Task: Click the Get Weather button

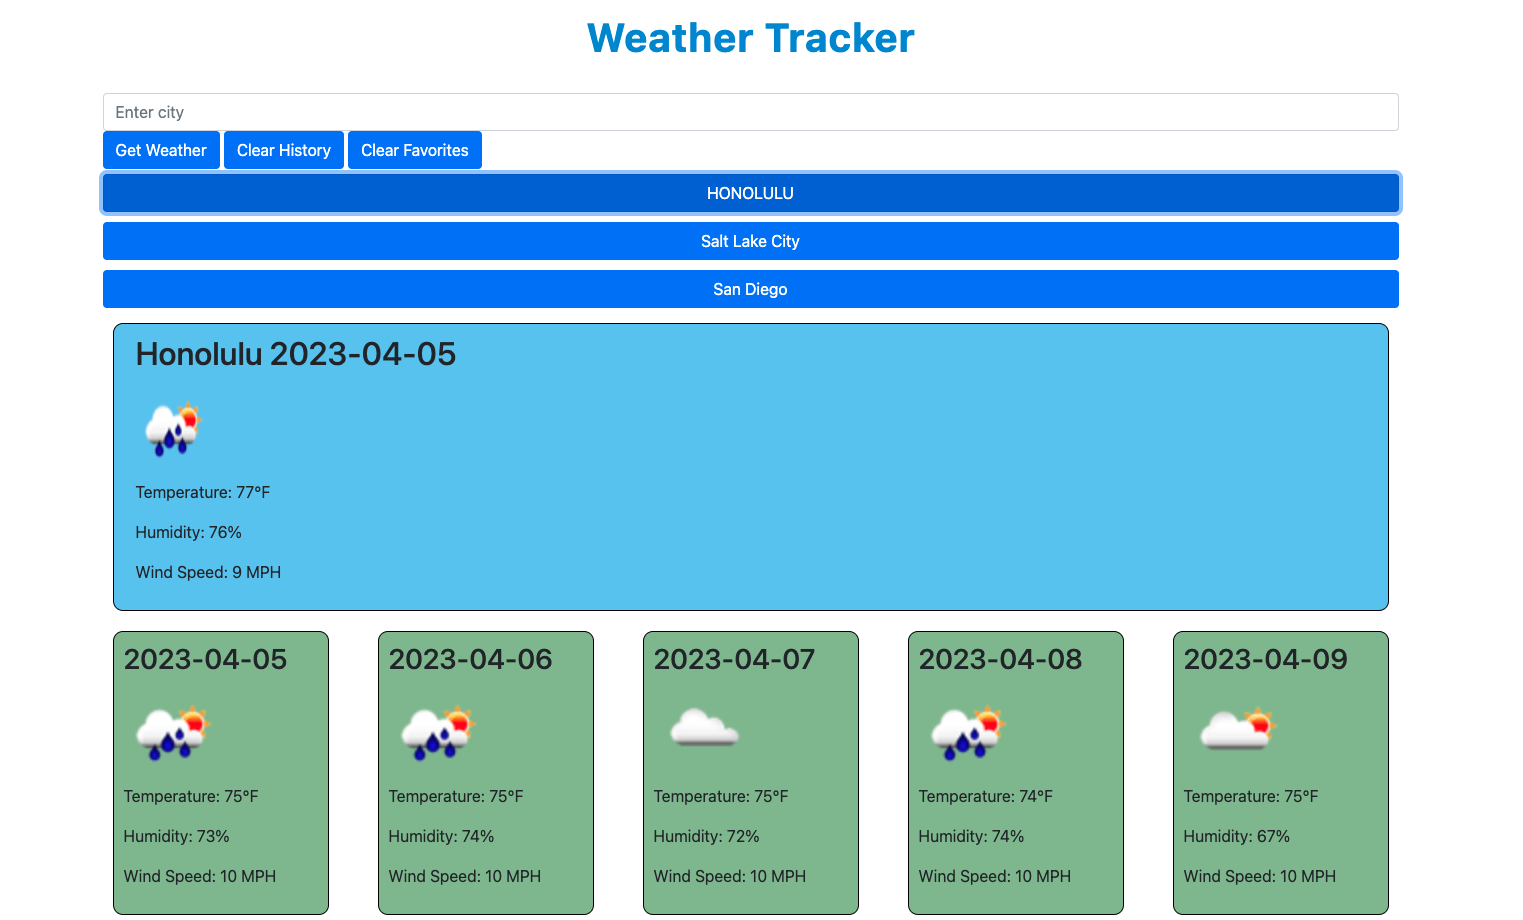Action: point(161,150)
